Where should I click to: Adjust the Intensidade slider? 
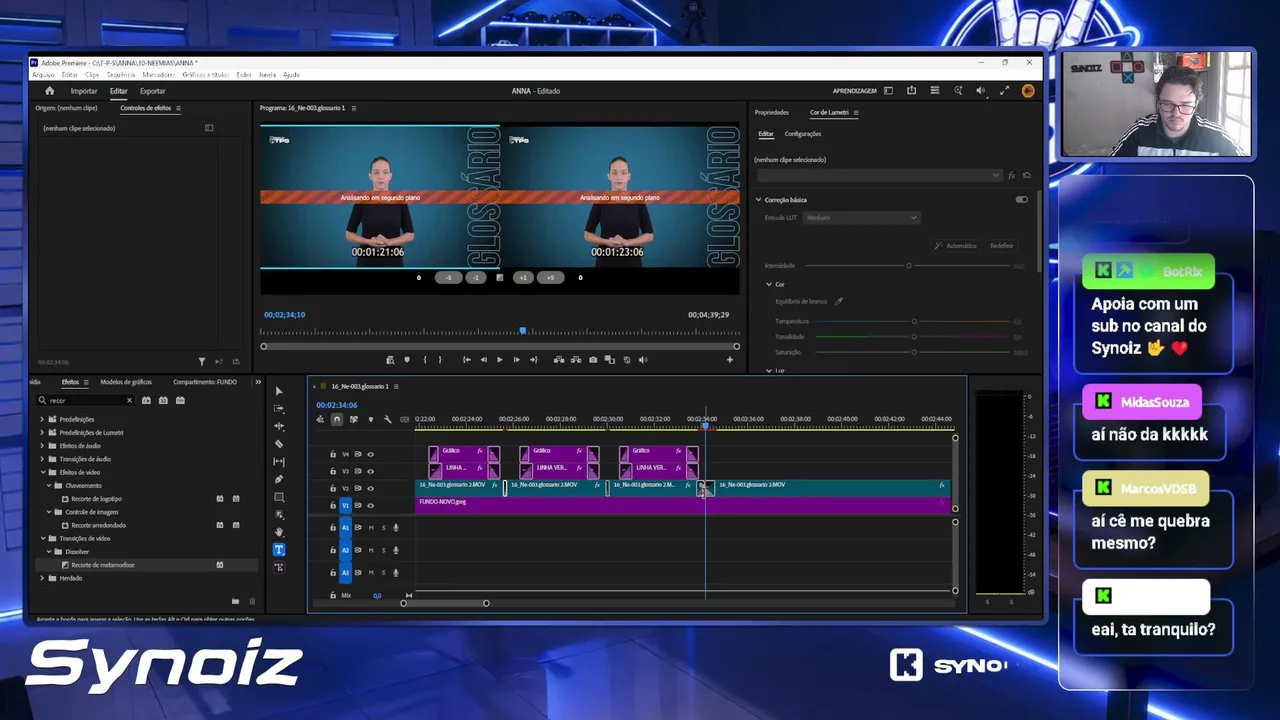pos(909,266)
